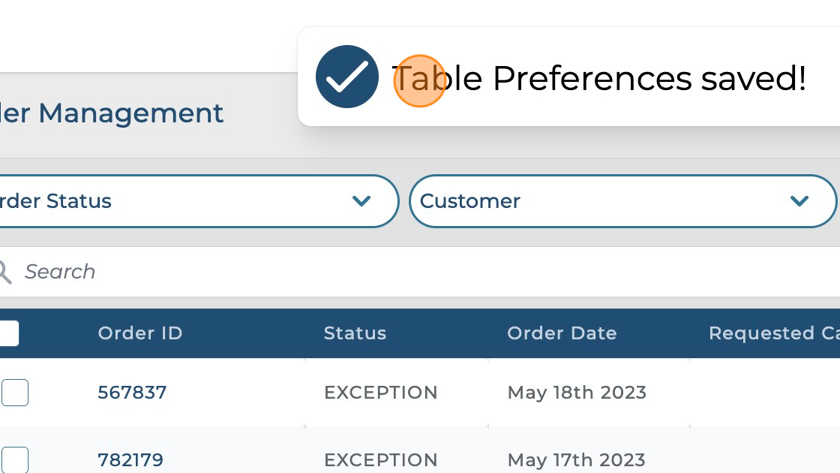Click the EXCEPTION status of order 567837

tap(381, 392)
